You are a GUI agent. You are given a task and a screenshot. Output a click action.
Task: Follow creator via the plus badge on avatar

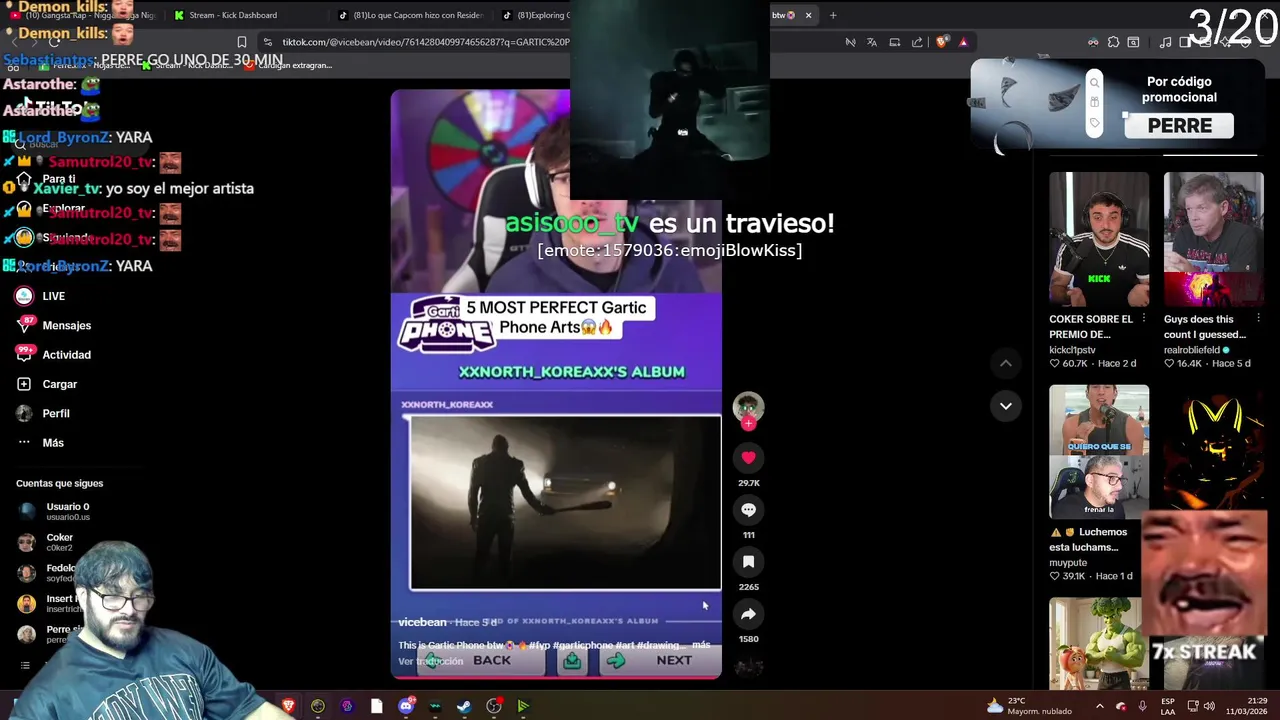pyautogui.click(x=748, y=424)
